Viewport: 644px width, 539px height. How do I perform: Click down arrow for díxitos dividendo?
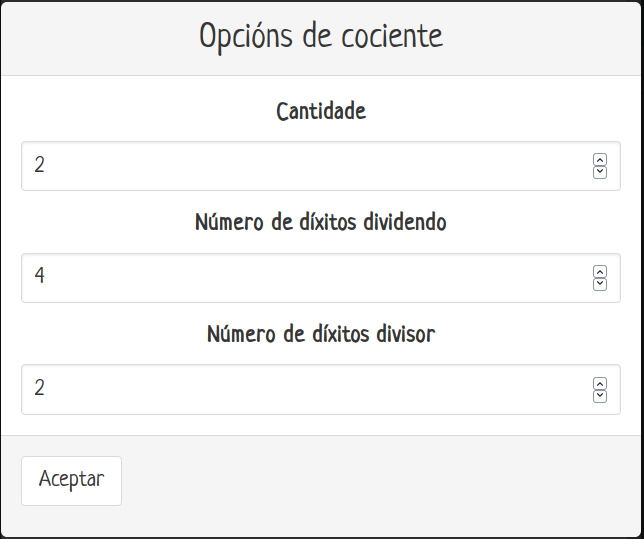600,284
